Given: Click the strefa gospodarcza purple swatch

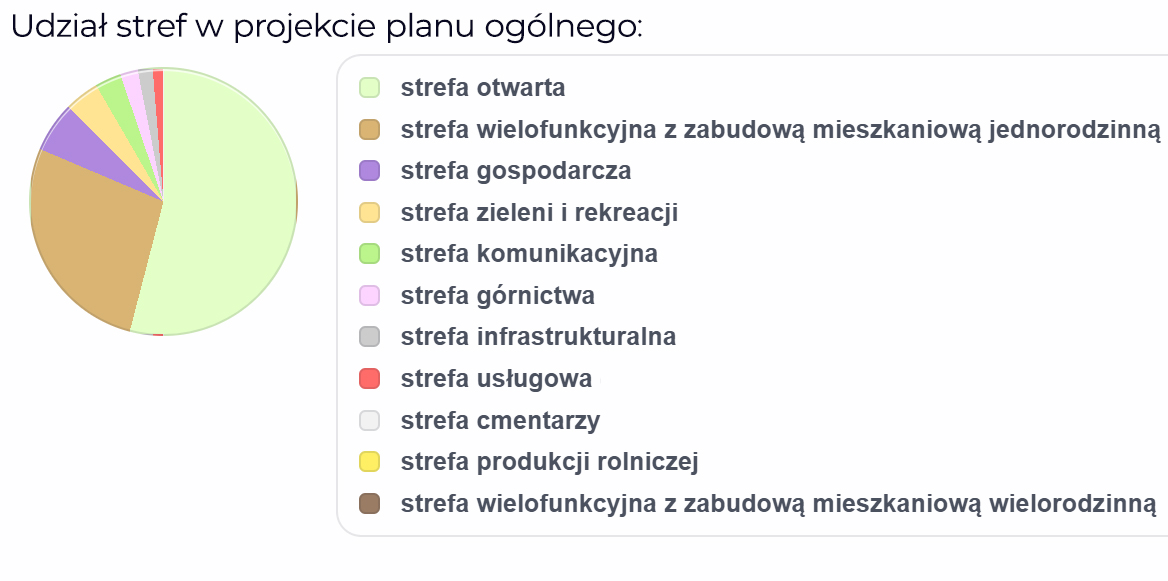Looking at the screenshot, I should click(x=370, y=171).
